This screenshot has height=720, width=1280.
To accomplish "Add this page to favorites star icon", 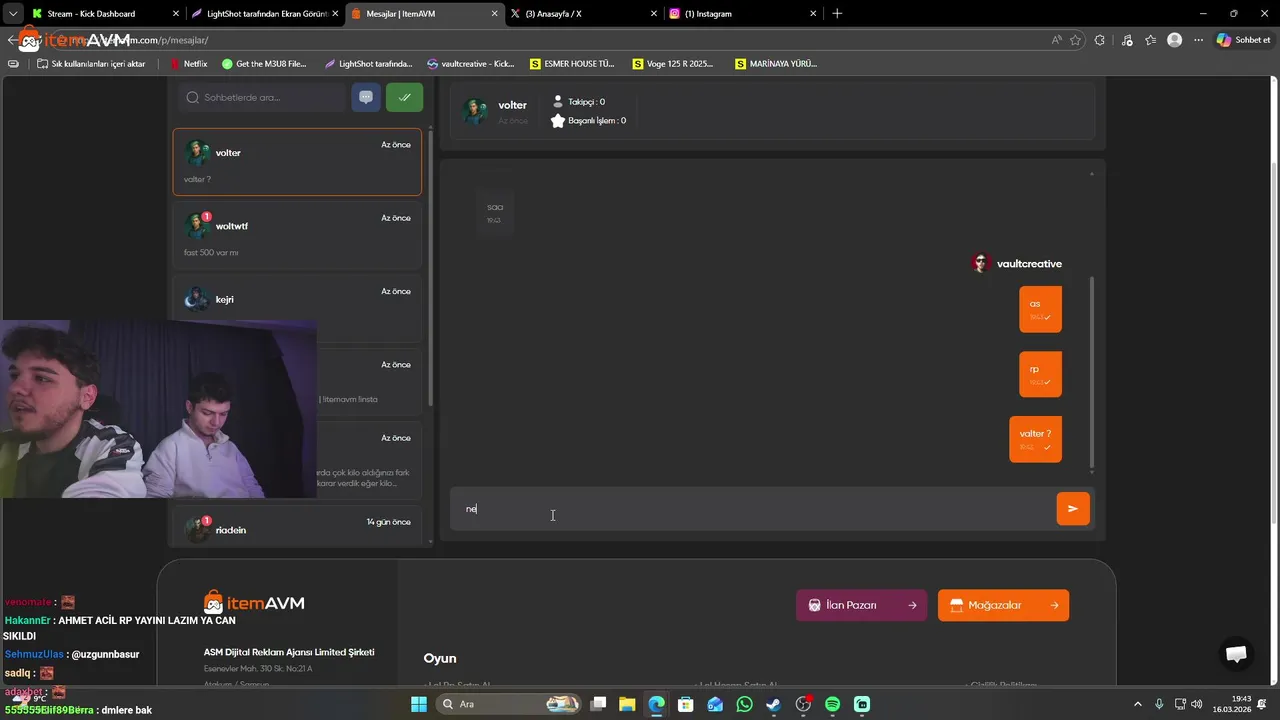I will tap(1075, 40).
